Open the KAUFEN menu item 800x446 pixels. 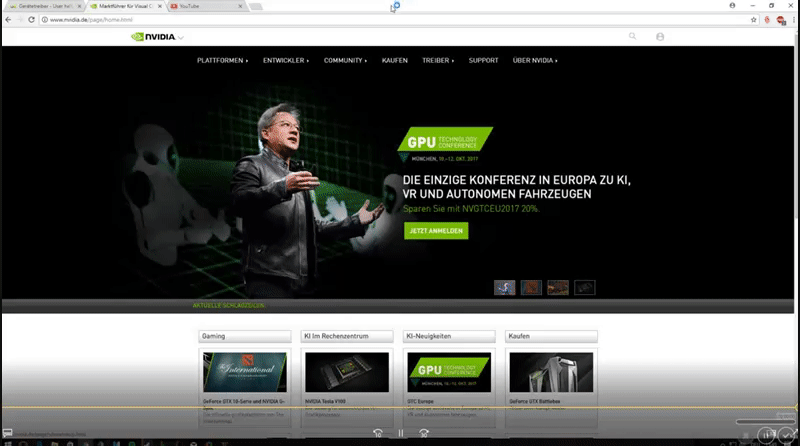point(394,60)
